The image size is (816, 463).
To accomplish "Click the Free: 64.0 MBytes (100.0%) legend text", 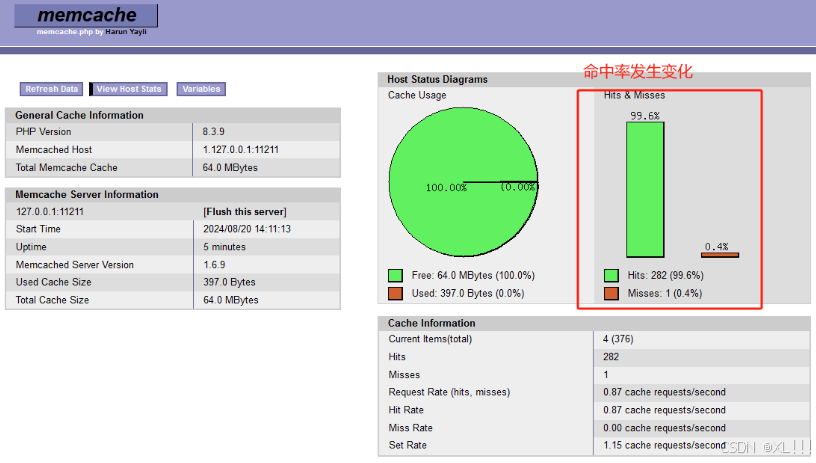I will 473,275.
